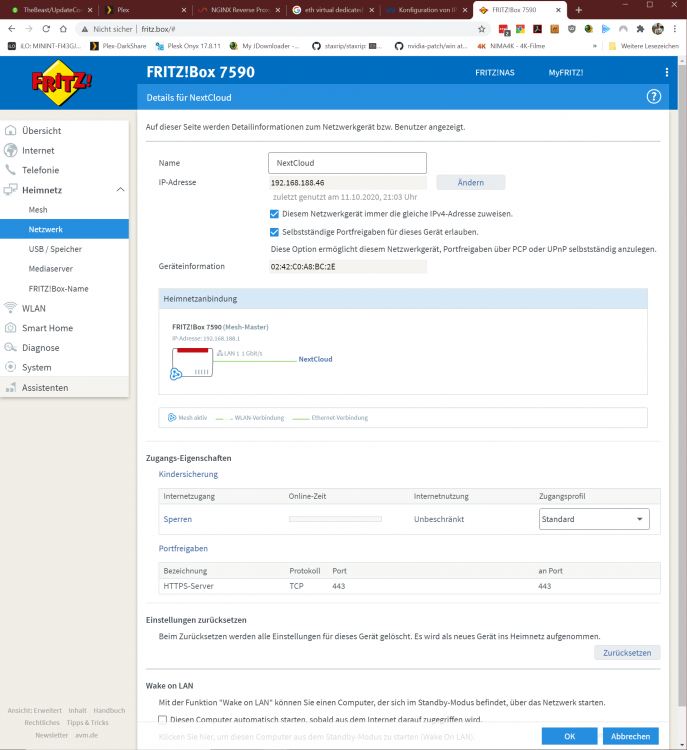Toggle always assign same IPv4 address checkbox

(x=274, y=214)
